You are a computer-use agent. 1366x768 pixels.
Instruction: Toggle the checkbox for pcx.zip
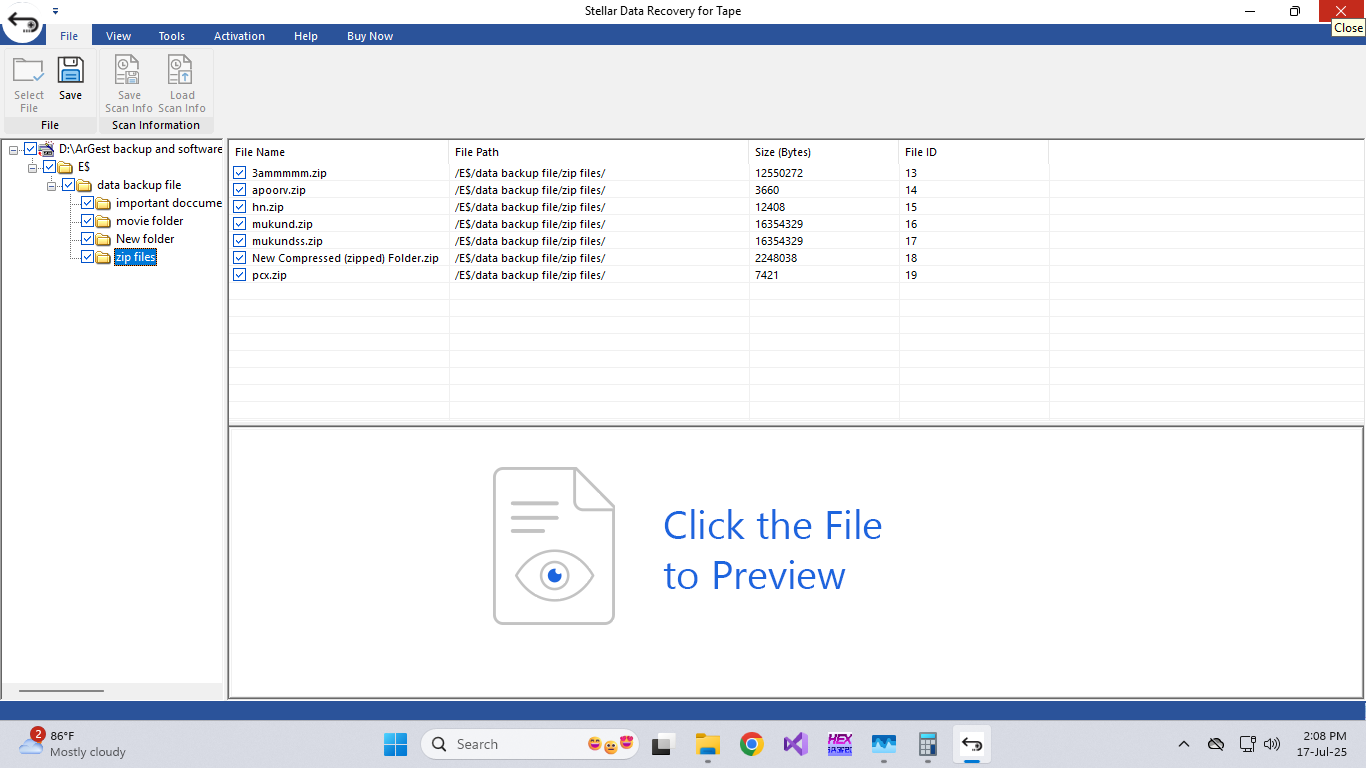pos(240,275)
